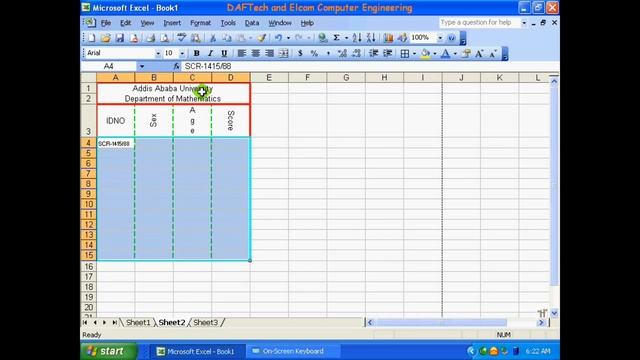Launch the Chart Wizard

point(388,38)
